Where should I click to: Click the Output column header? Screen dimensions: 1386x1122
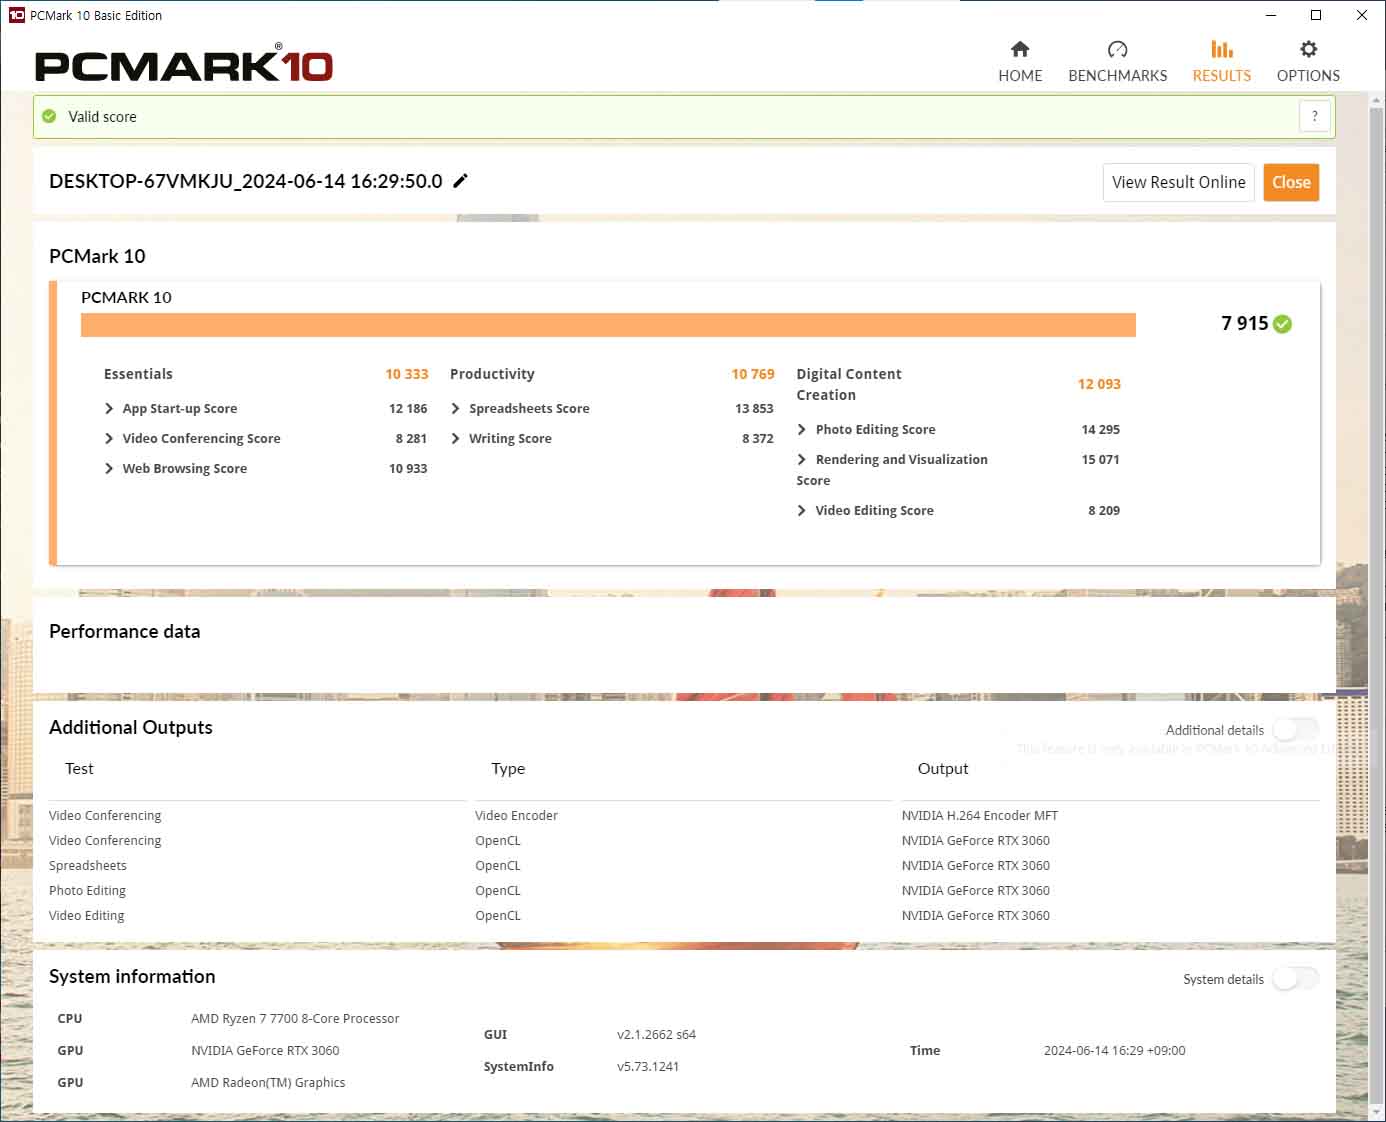(943, 768)
